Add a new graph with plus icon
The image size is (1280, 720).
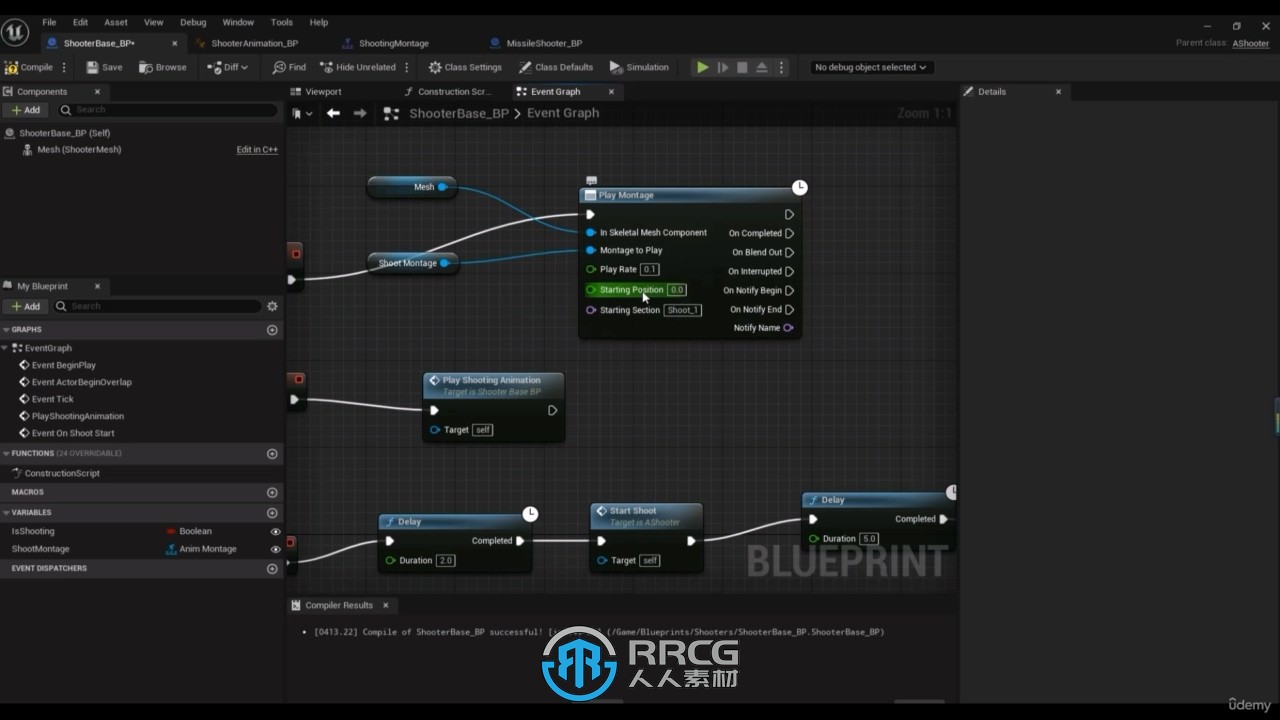point(272,329)
